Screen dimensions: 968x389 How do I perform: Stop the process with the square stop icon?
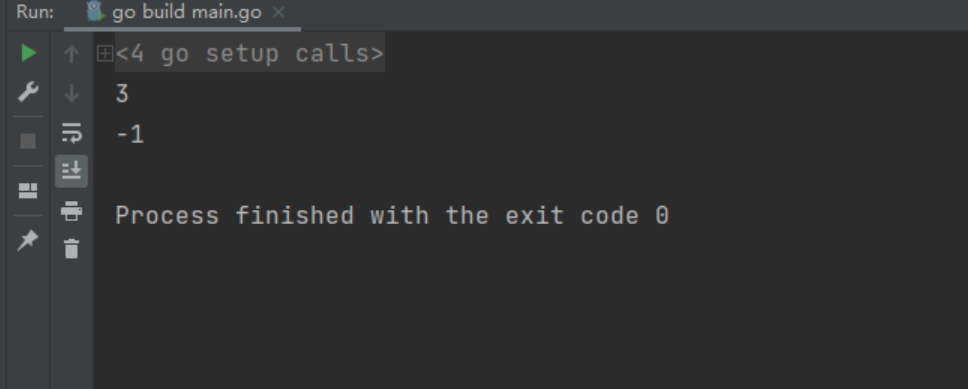pyautogui.click(x=28, y=141)
